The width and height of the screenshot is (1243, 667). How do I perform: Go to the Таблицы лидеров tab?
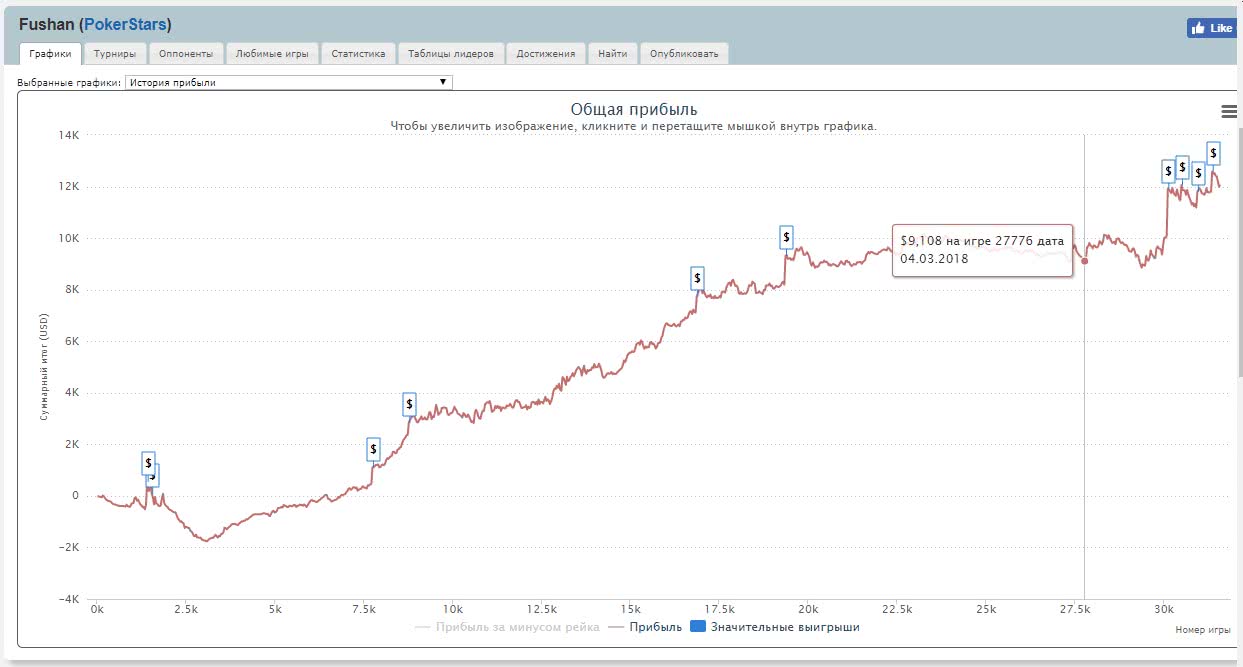(x=450, y=53)
